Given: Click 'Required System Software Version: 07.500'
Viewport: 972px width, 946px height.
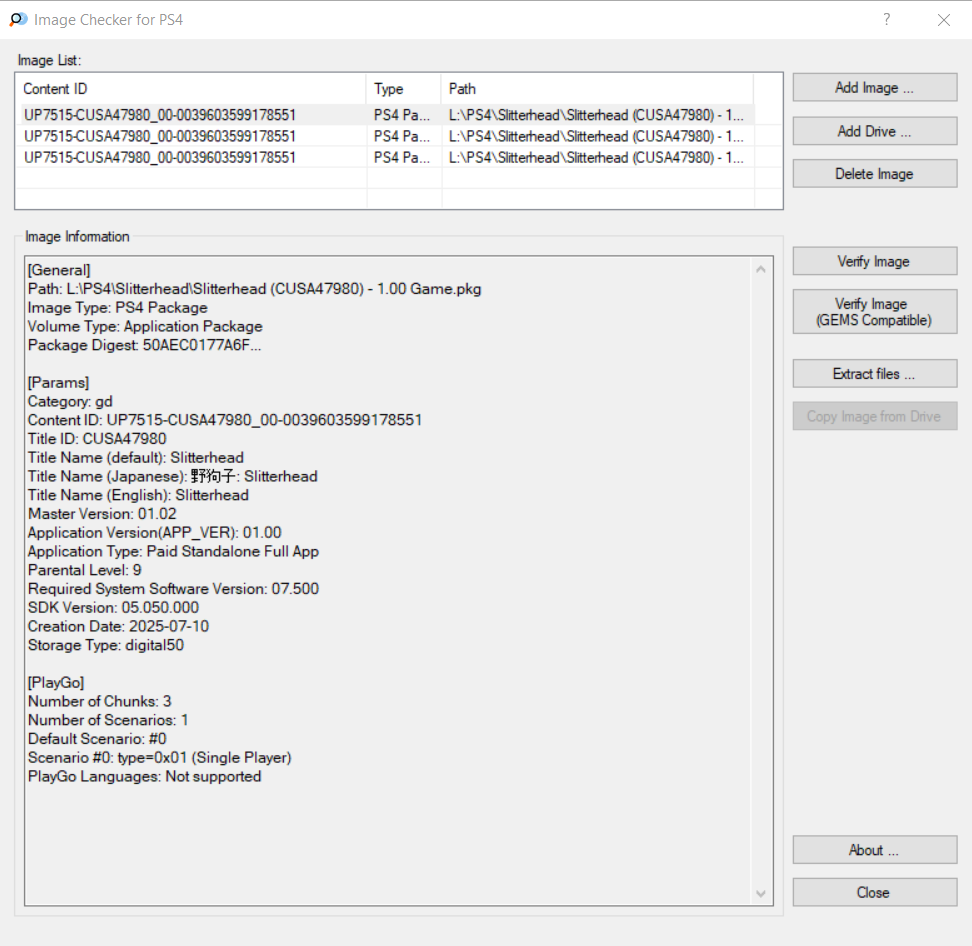Looking at the screenshot, I should (174, 589).
